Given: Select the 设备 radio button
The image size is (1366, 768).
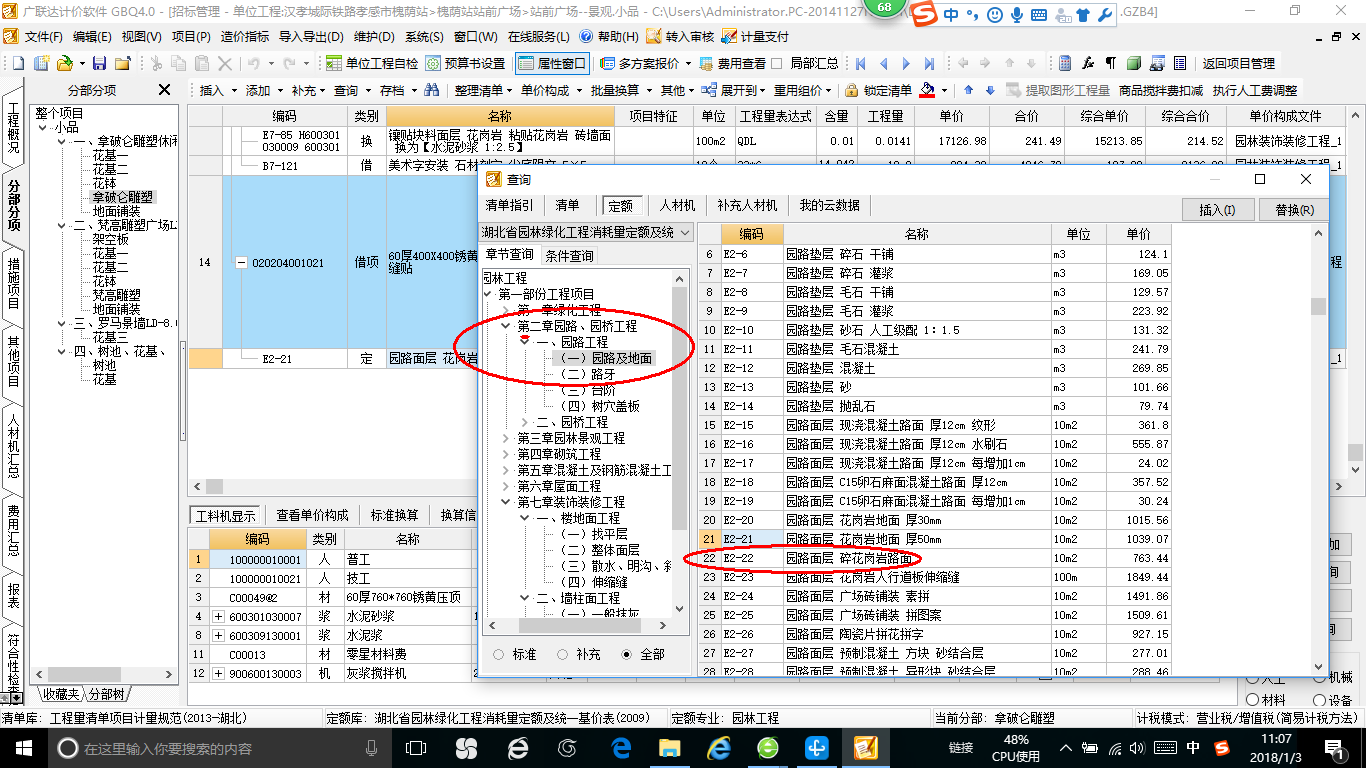Looking at the screenshot, I should coord(1320,700).
